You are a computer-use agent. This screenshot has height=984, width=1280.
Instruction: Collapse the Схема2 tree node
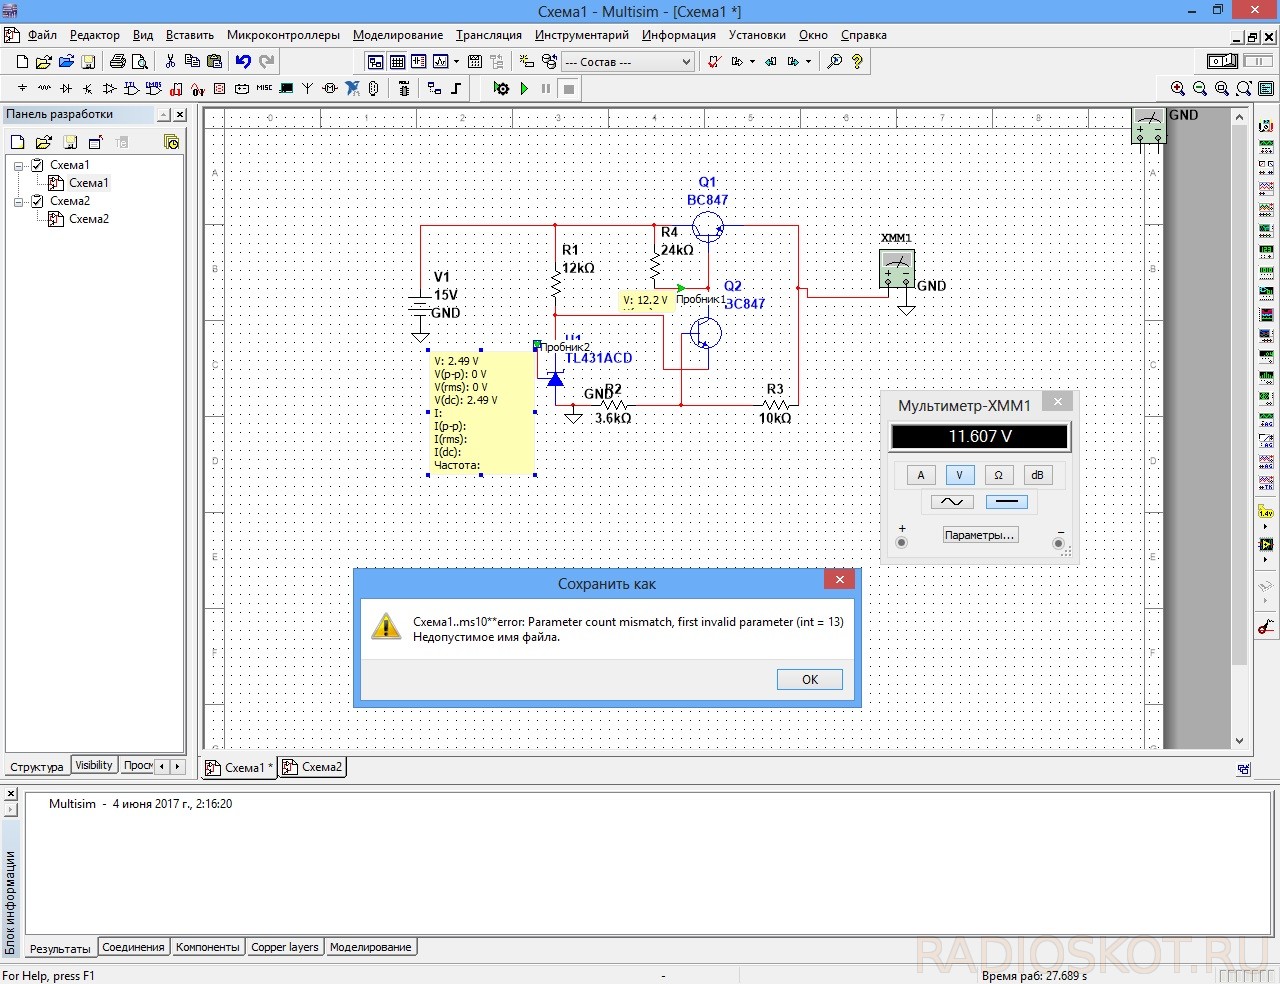(x=19, y=202)
